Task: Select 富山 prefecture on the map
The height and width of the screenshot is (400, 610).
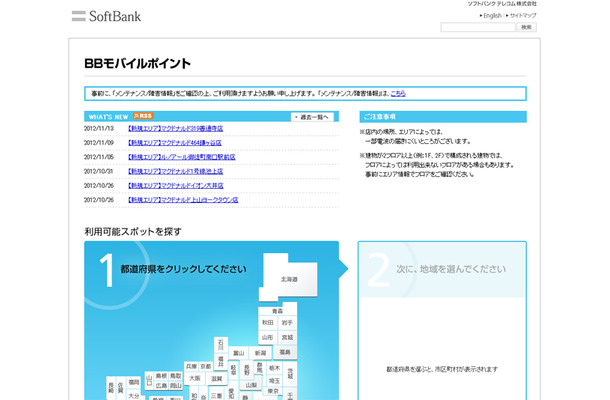Action: [x=238, y=353]
